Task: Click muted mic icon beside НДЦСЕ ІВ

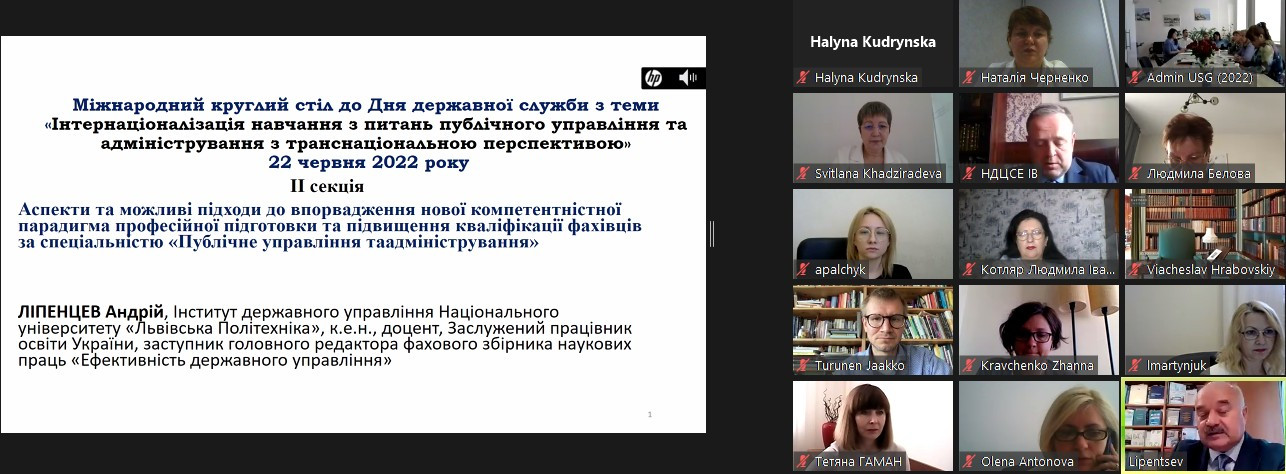Action: (x=968, y=173)
